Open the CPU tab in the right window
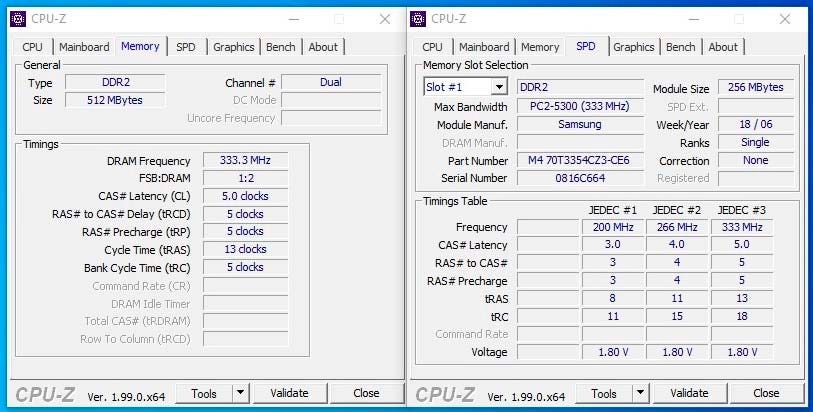Viewport: 813px width, 412px height. coord(432,47)
